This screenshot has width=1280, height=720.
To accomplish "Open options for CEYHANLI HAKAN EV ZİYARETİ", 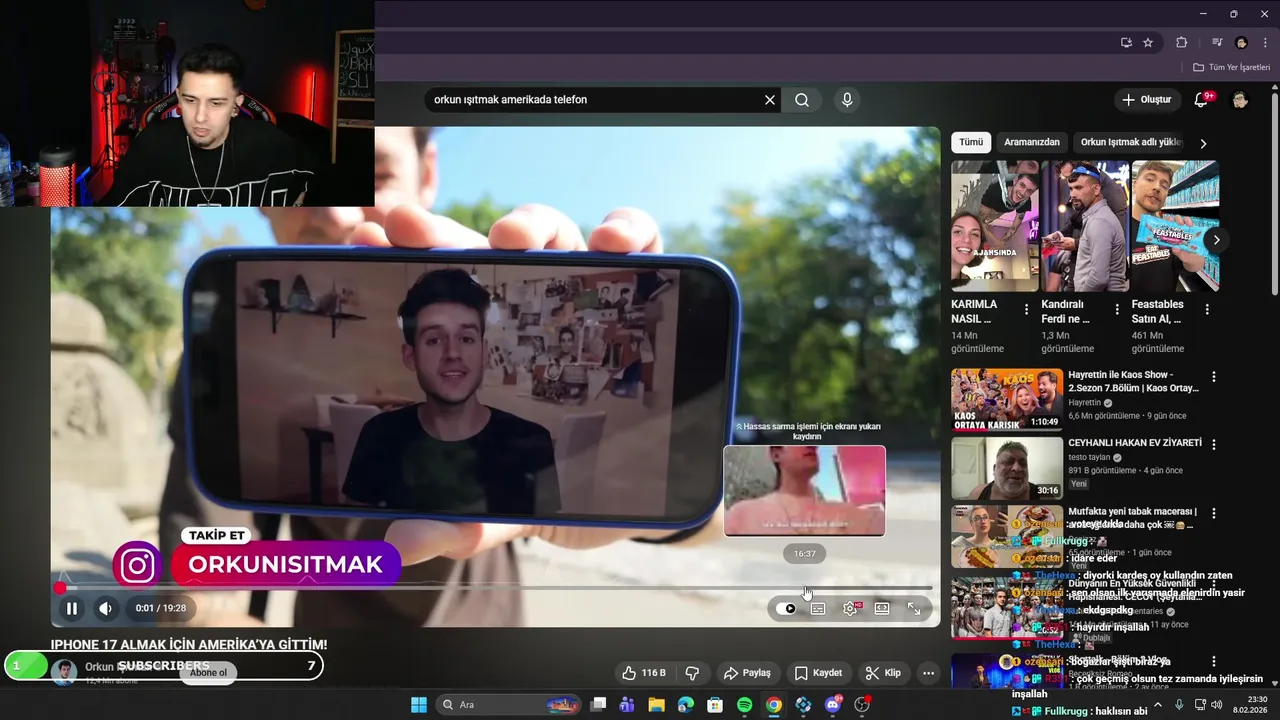I will pos(1214,444).
